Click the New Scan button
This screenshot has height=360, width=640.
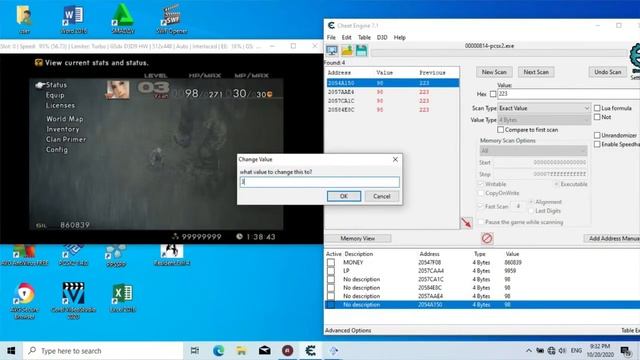[x=494, y=72]
